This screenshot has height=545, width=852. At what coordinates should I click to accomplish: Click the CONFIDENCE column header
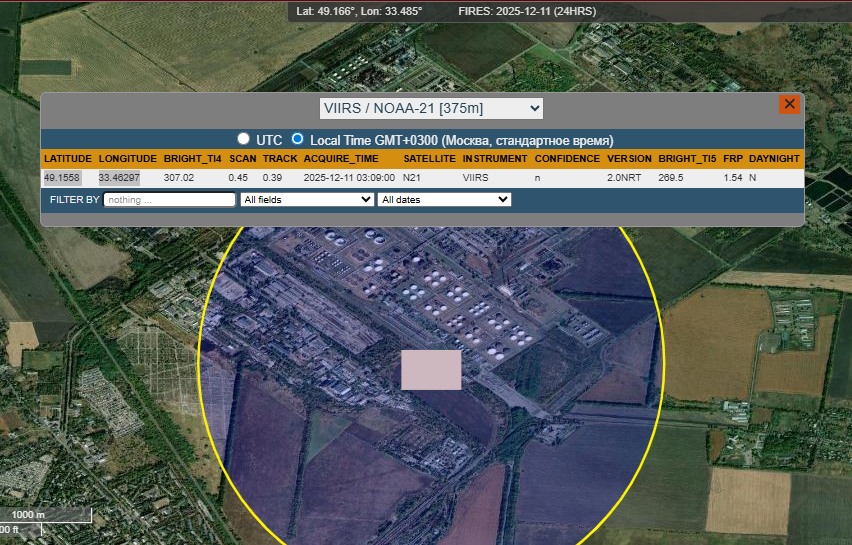(567, 159)
